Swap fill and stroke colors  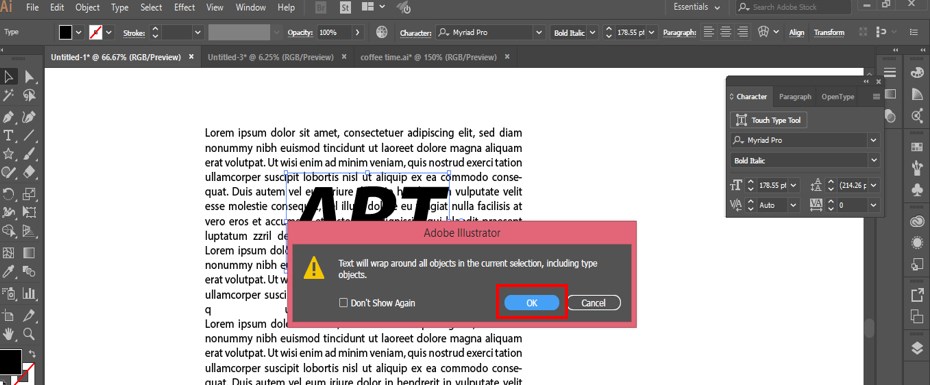click(32, 354)
